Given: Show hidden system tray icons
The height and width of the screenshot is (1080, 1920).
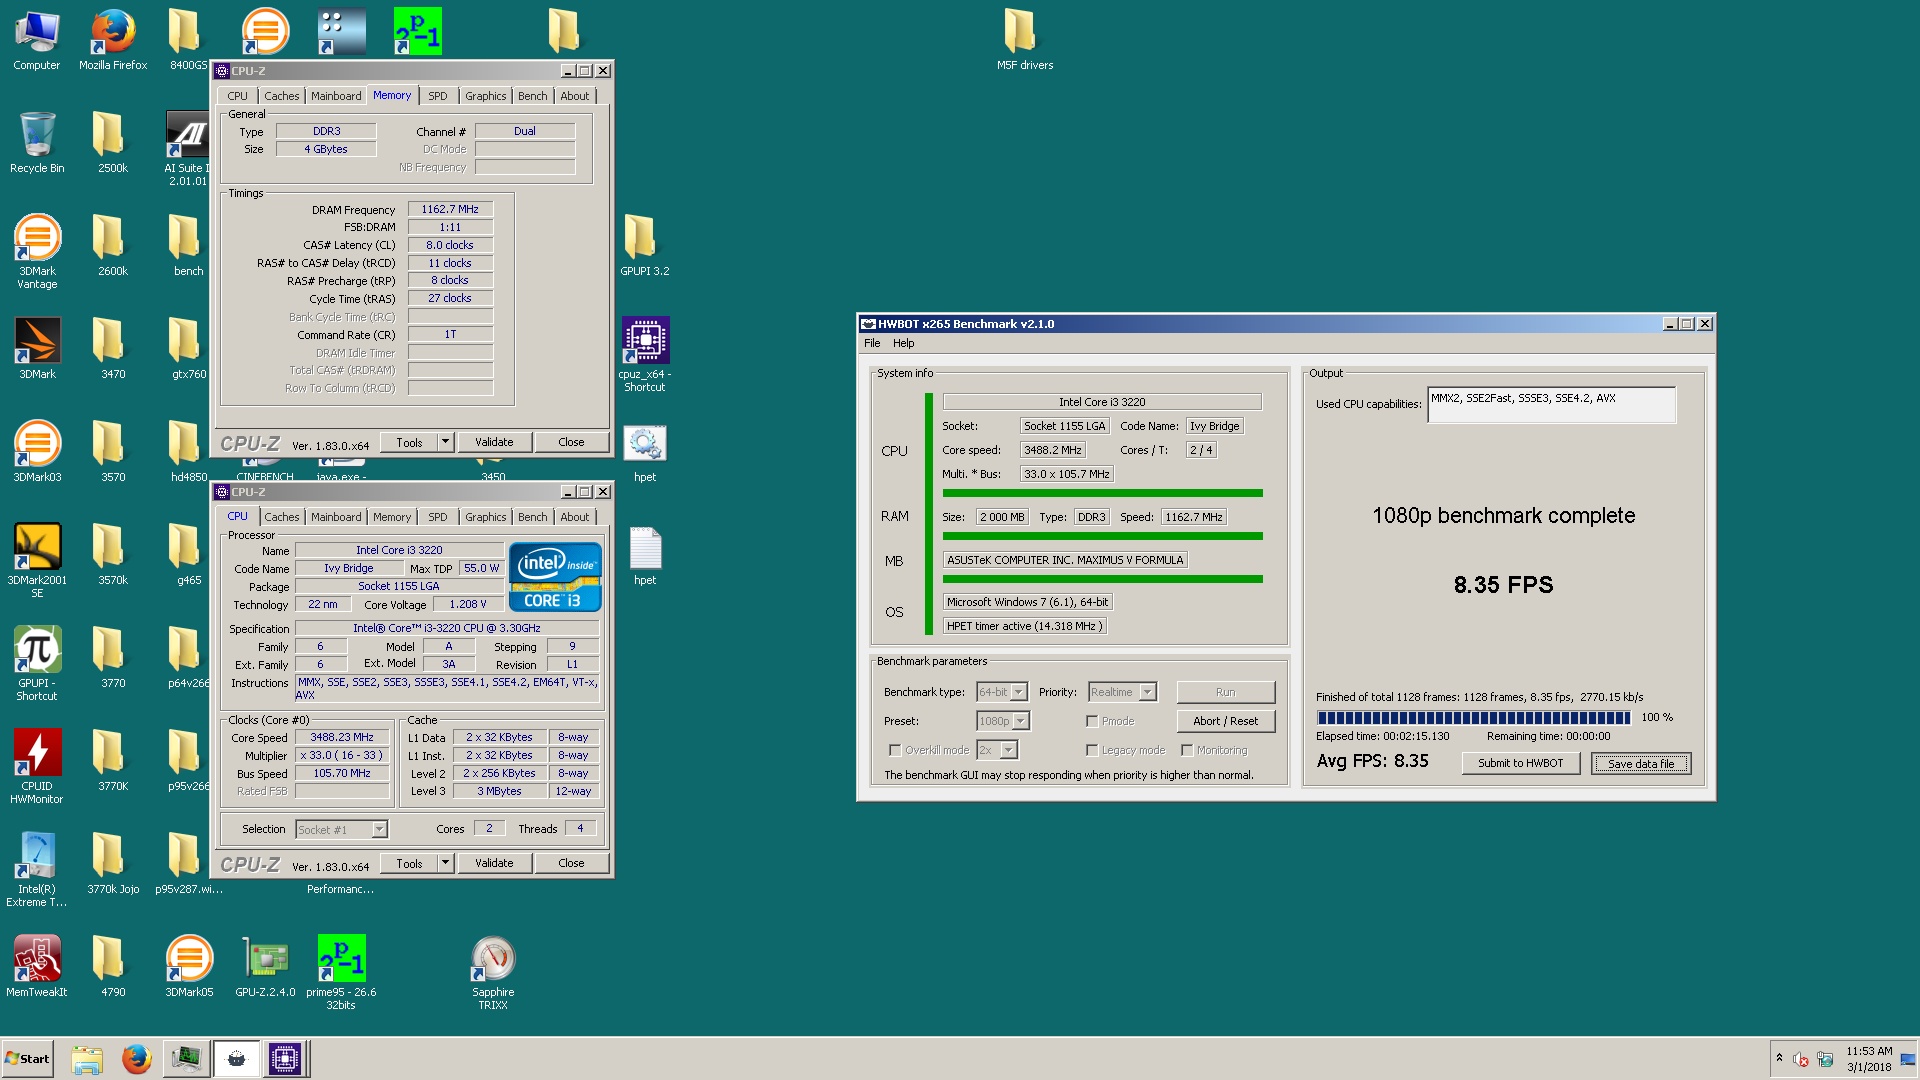Looking at the screenshot, I should [x=1779, y=1058].
